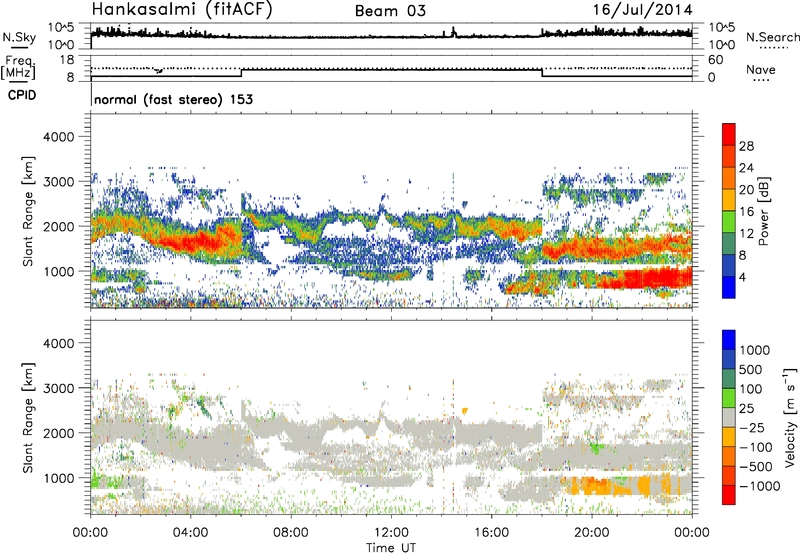The height and width of the screenshot is (554, 800).
Task: Click the 16:00 time tick label
Action: [x=491, y=533]
